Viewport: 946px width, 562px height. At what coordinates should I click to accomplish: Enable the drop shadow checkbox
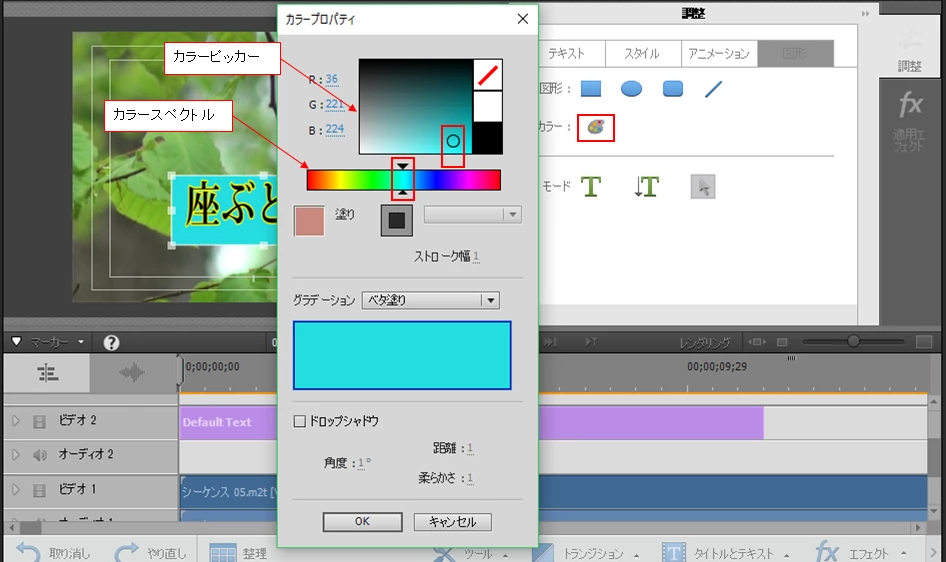click(299, 421)
